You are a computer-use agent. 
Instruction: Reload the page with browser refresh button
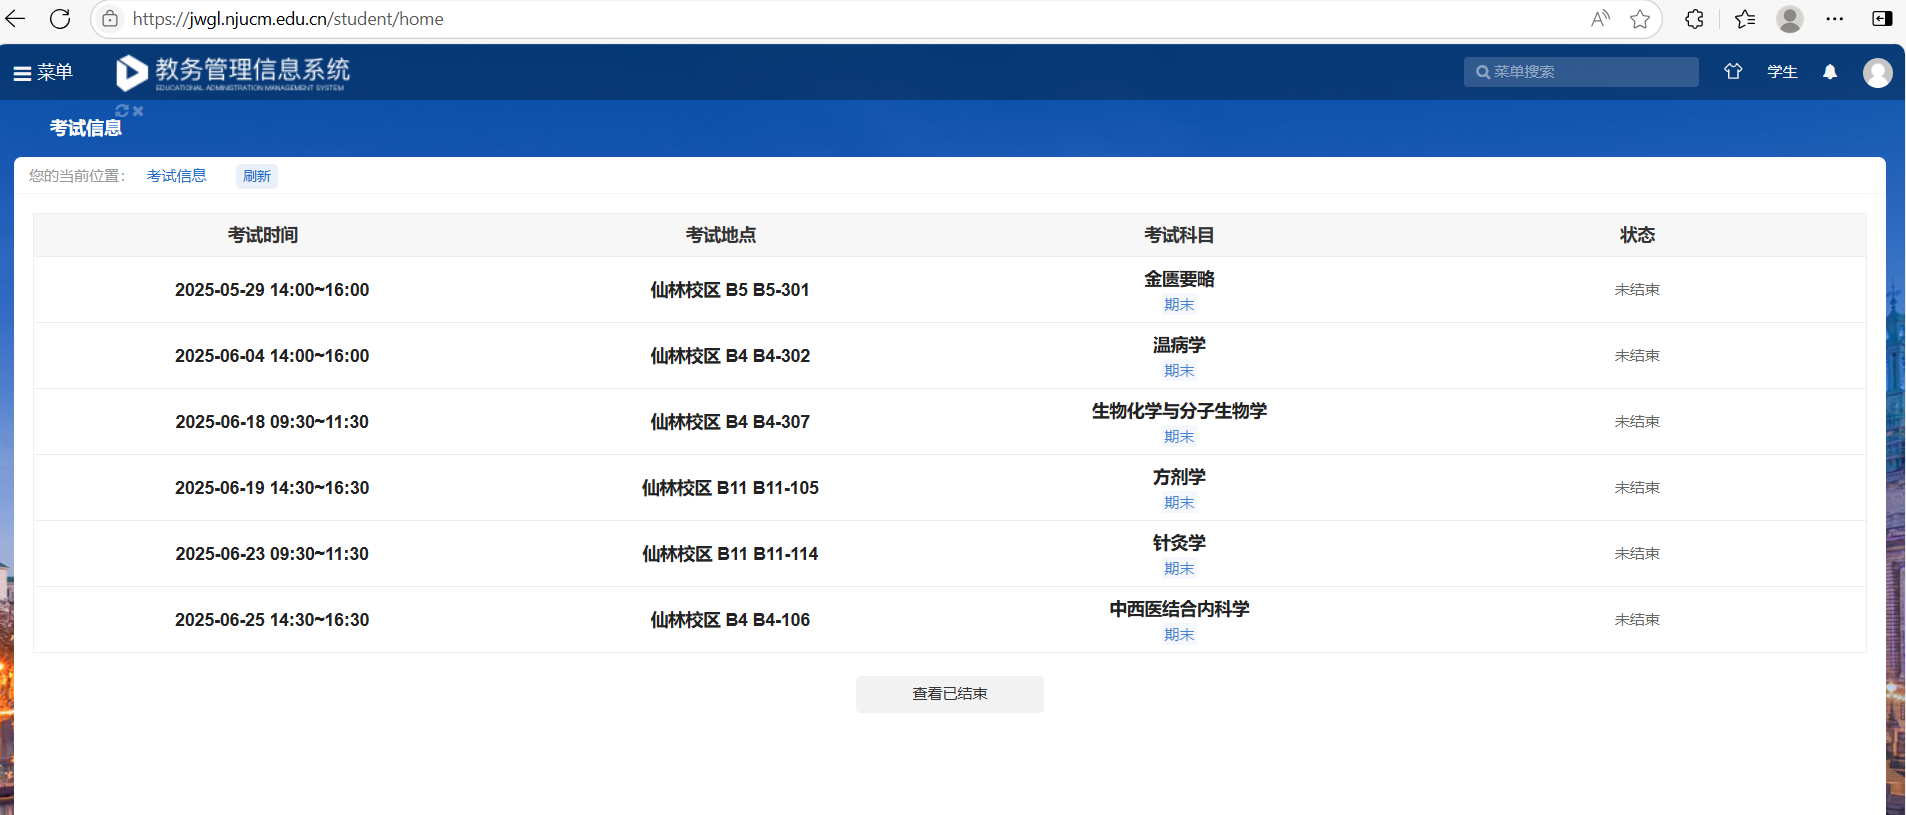click(60, 19)
